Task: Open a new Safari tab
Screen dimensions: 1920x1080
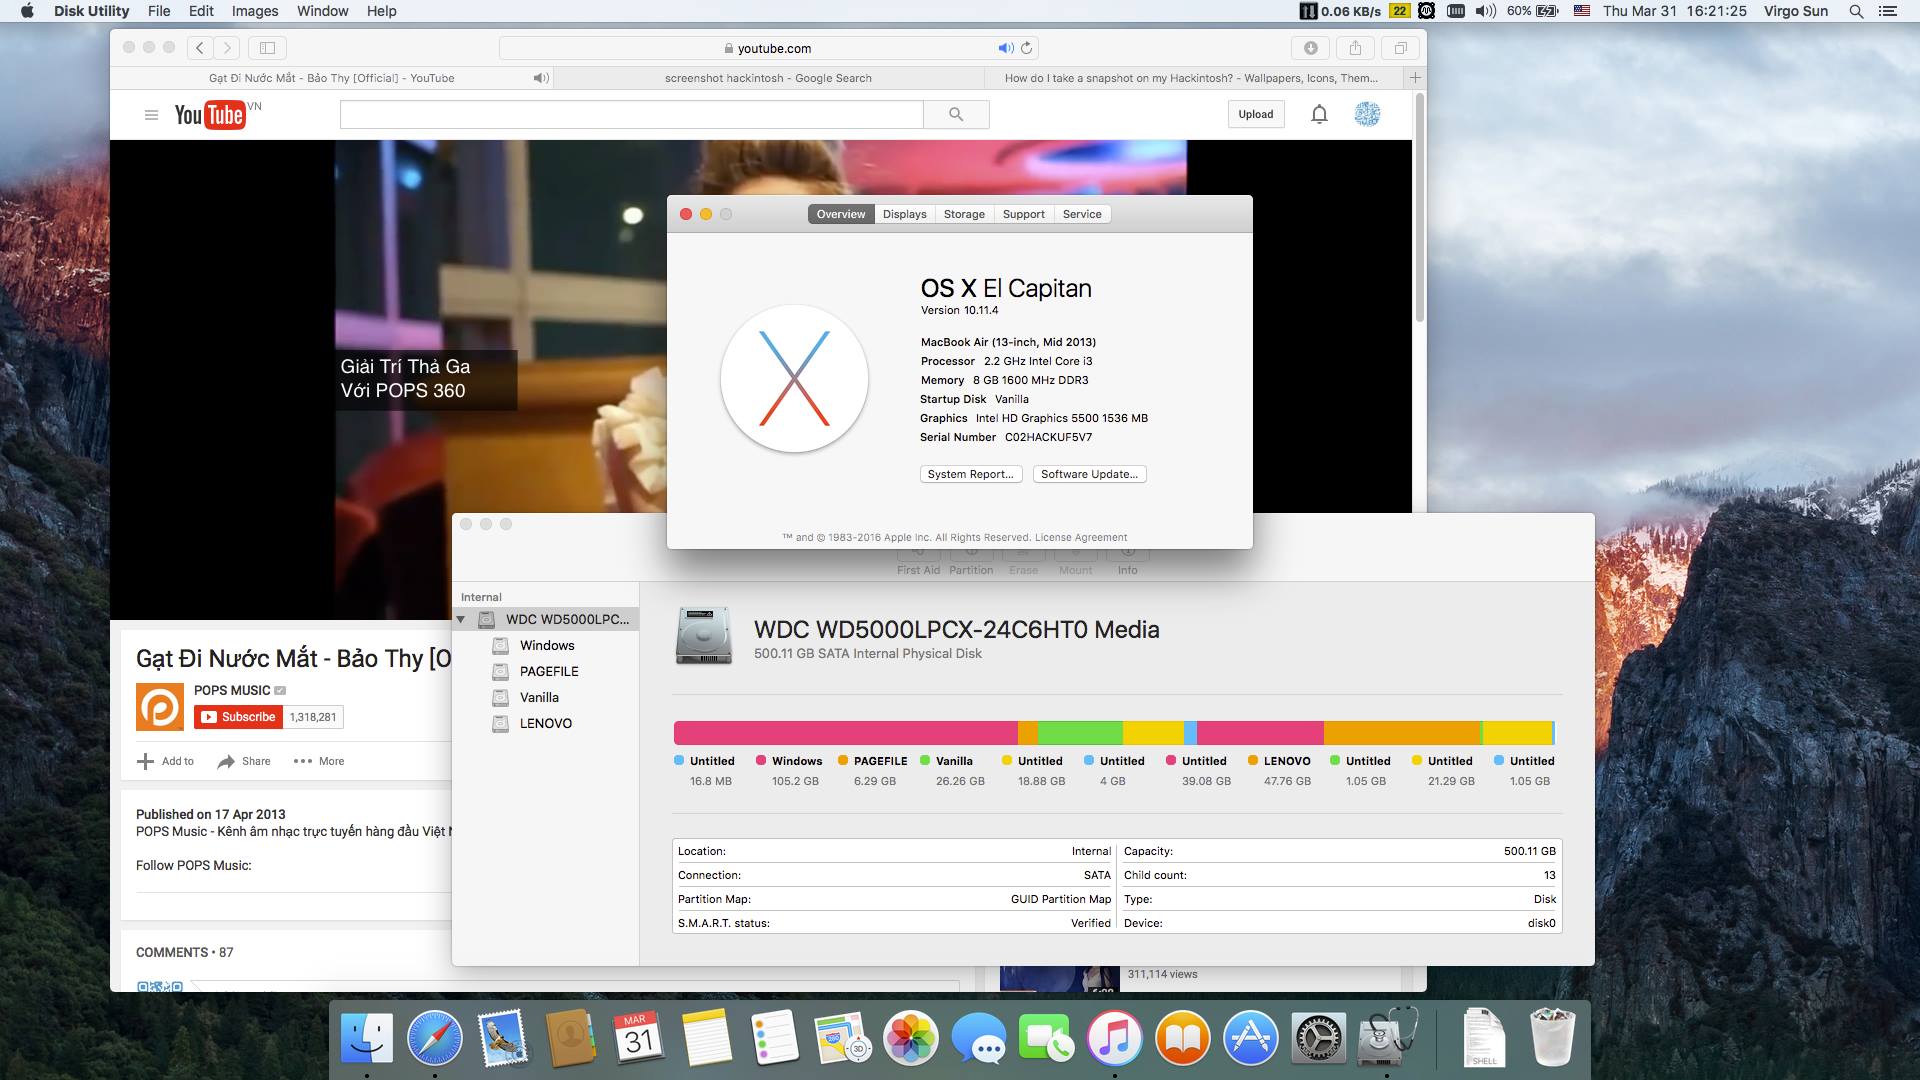Action: click(x=1414, y=78)
